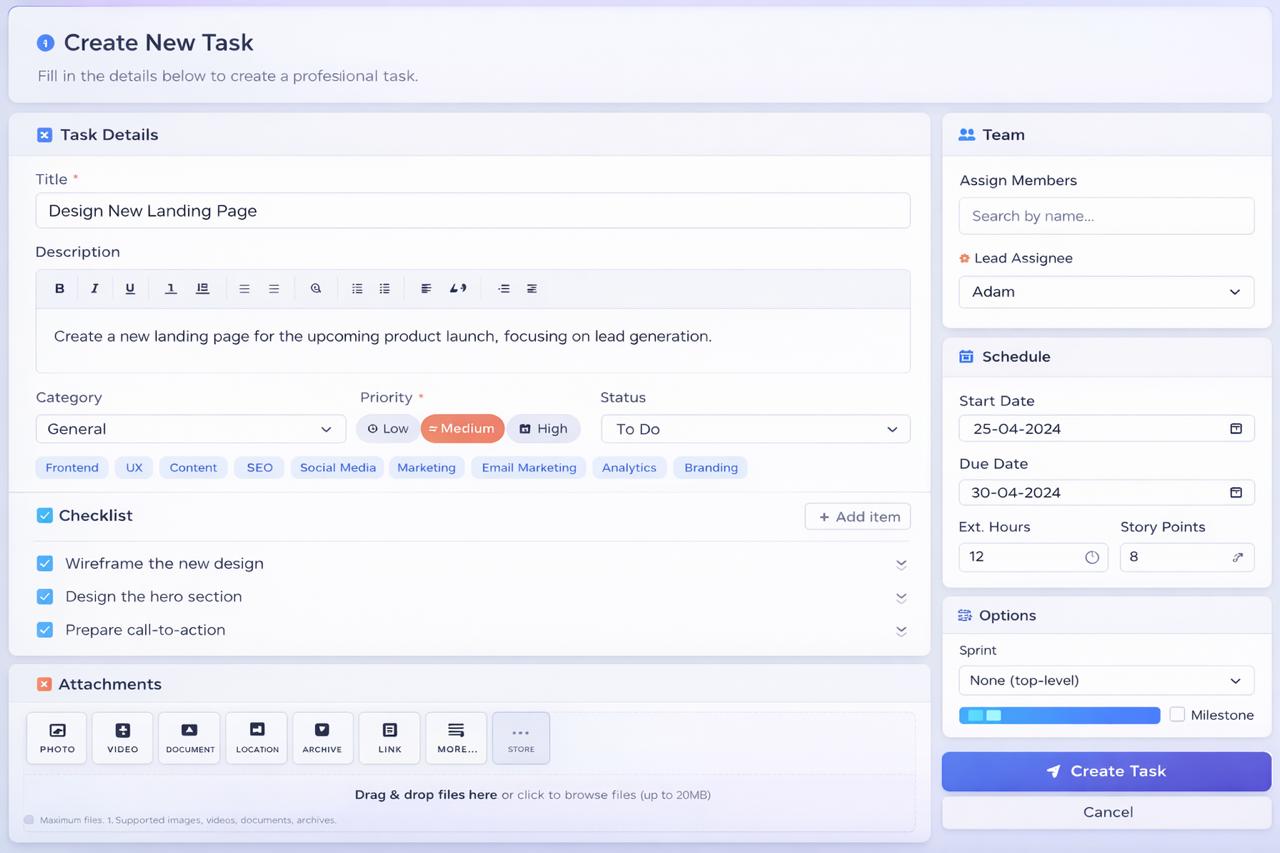
Task: Toggle the Checklist header checkbox
Action: click(x=45, y=515)
